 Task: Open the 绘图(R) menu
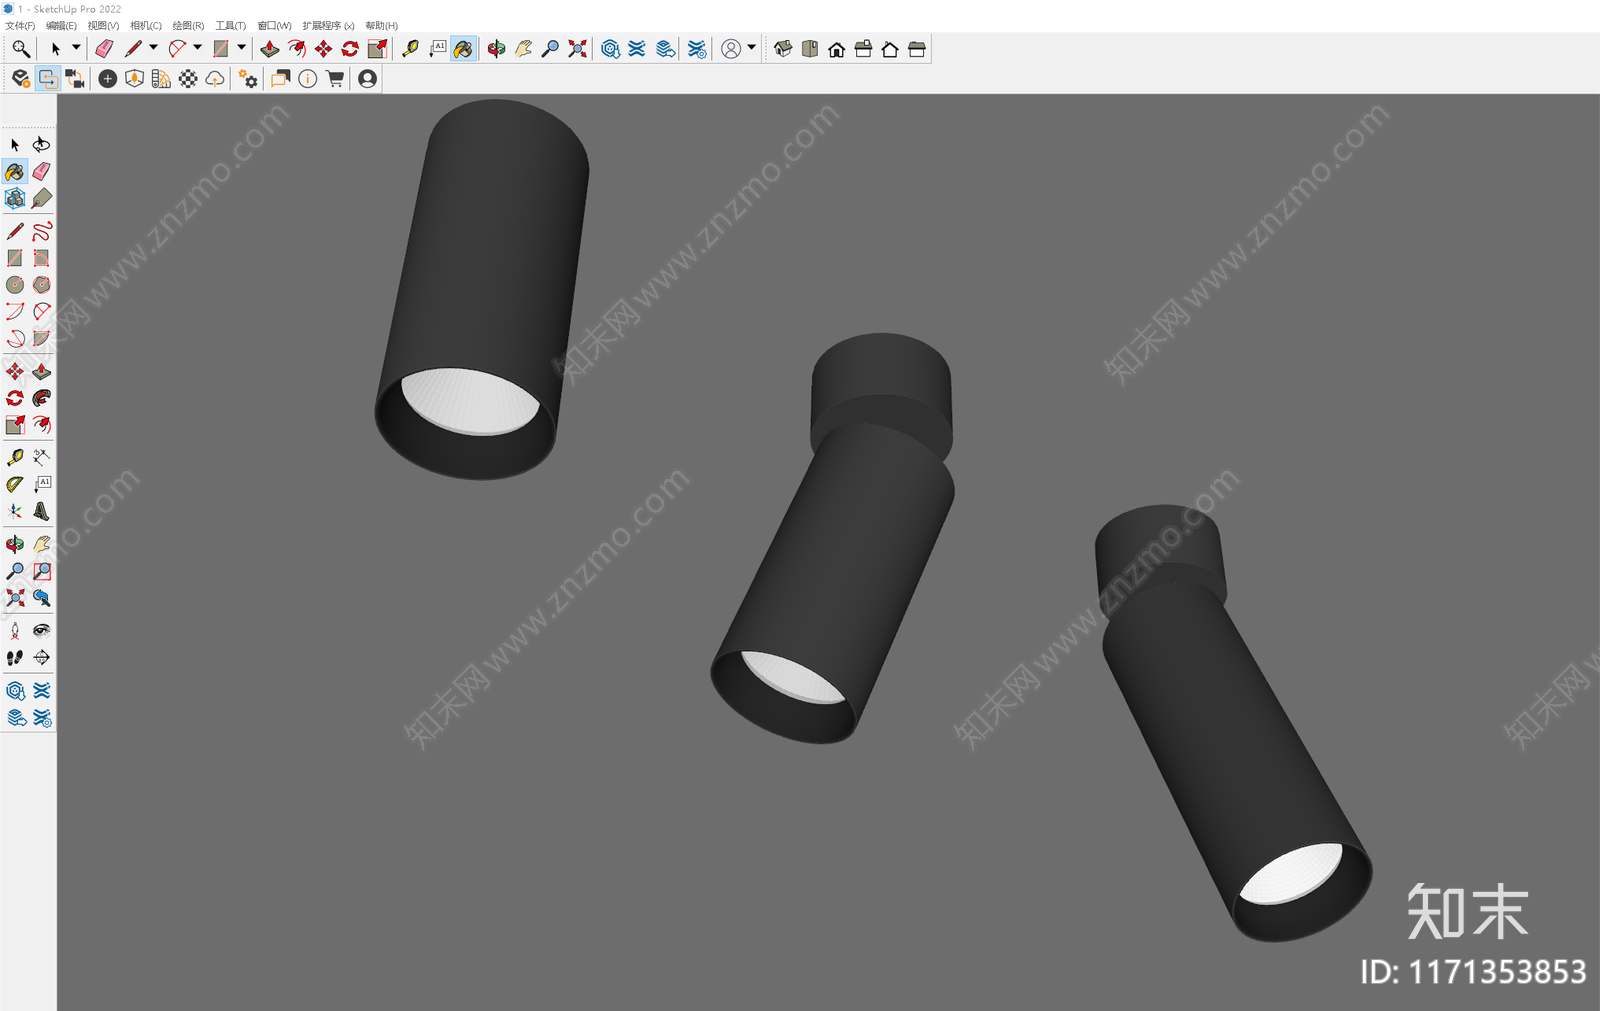[x=188, y=26]
